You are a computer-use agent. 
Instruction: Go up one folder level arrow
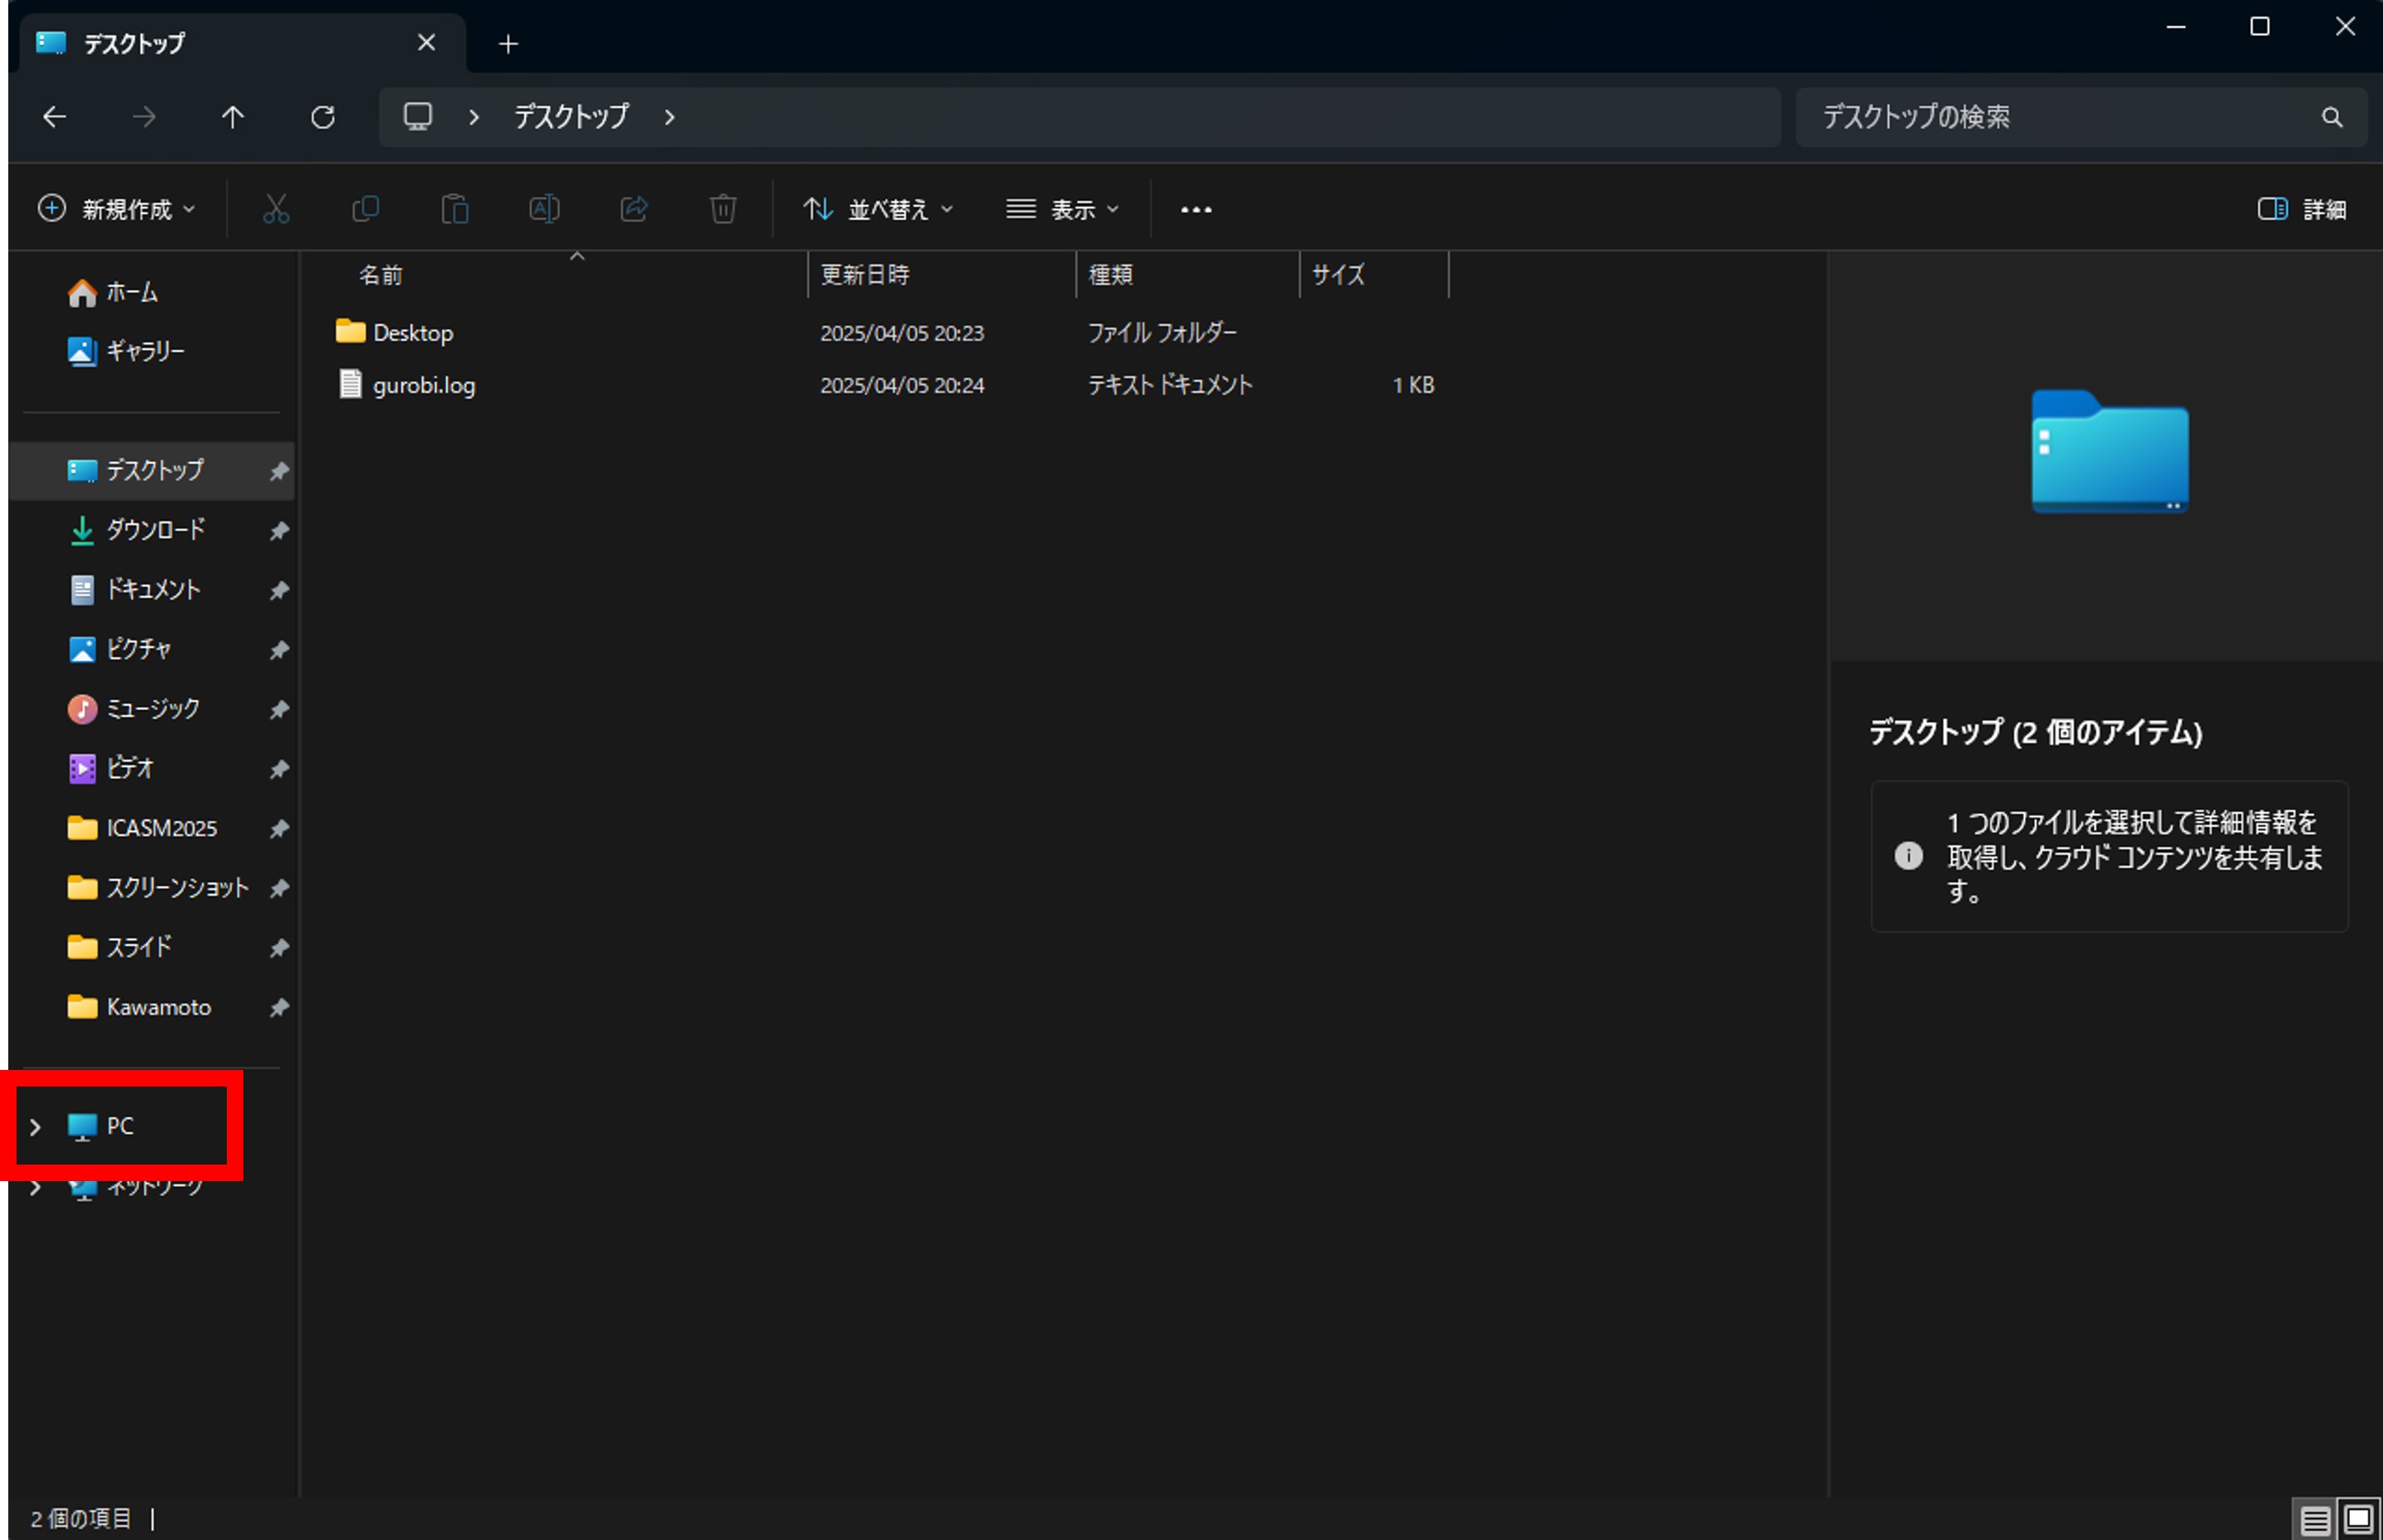pyautogui.click(x=232, y=117)
